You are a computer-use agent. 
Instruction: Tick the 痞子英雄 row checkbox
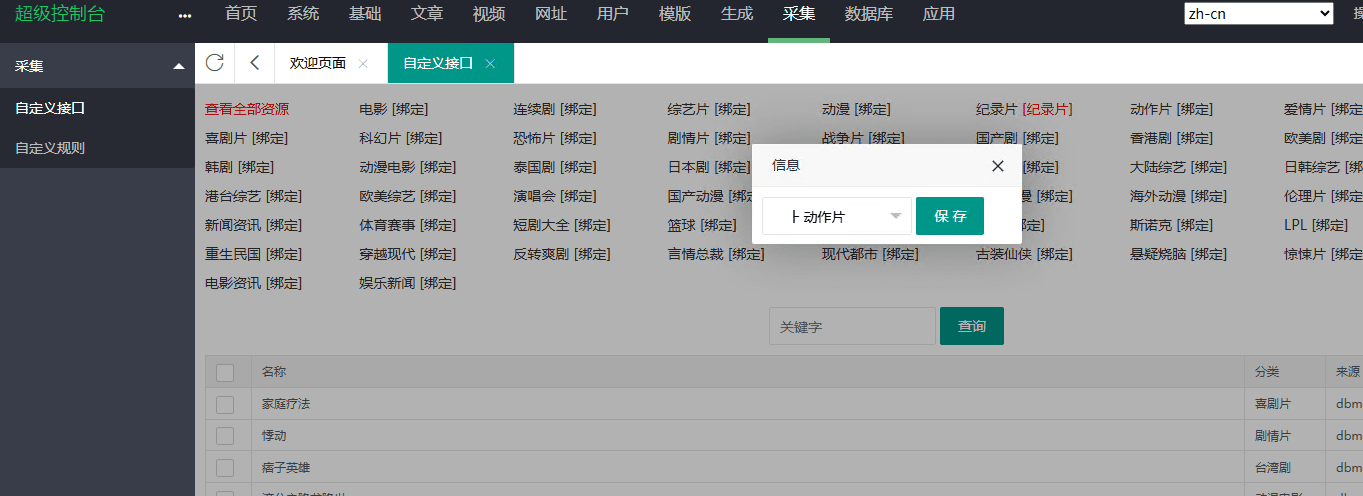pyautogui.click(x=225, y=468)
